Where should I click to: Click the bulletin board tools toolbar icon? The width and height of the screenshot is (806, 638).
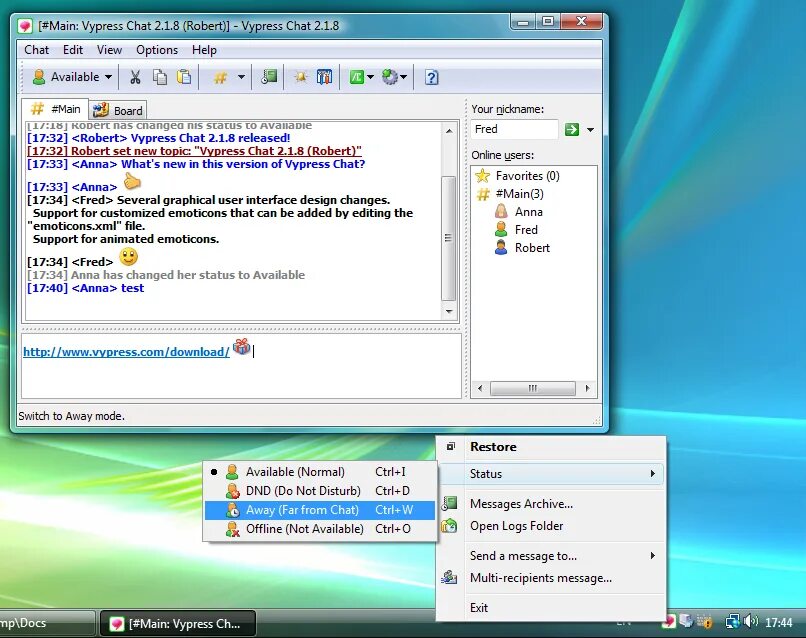click(324, 77)
